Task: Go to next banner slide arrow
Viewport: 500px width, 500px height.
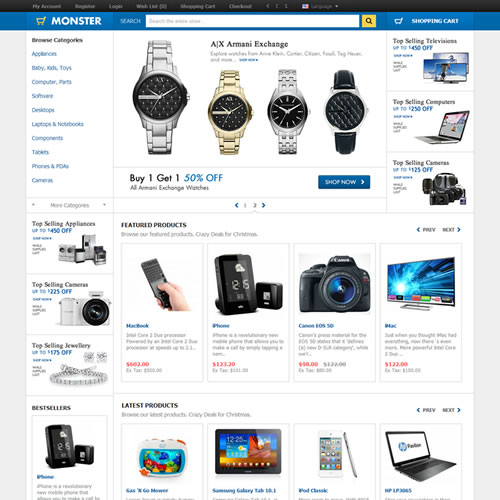Action: (263, 205)
